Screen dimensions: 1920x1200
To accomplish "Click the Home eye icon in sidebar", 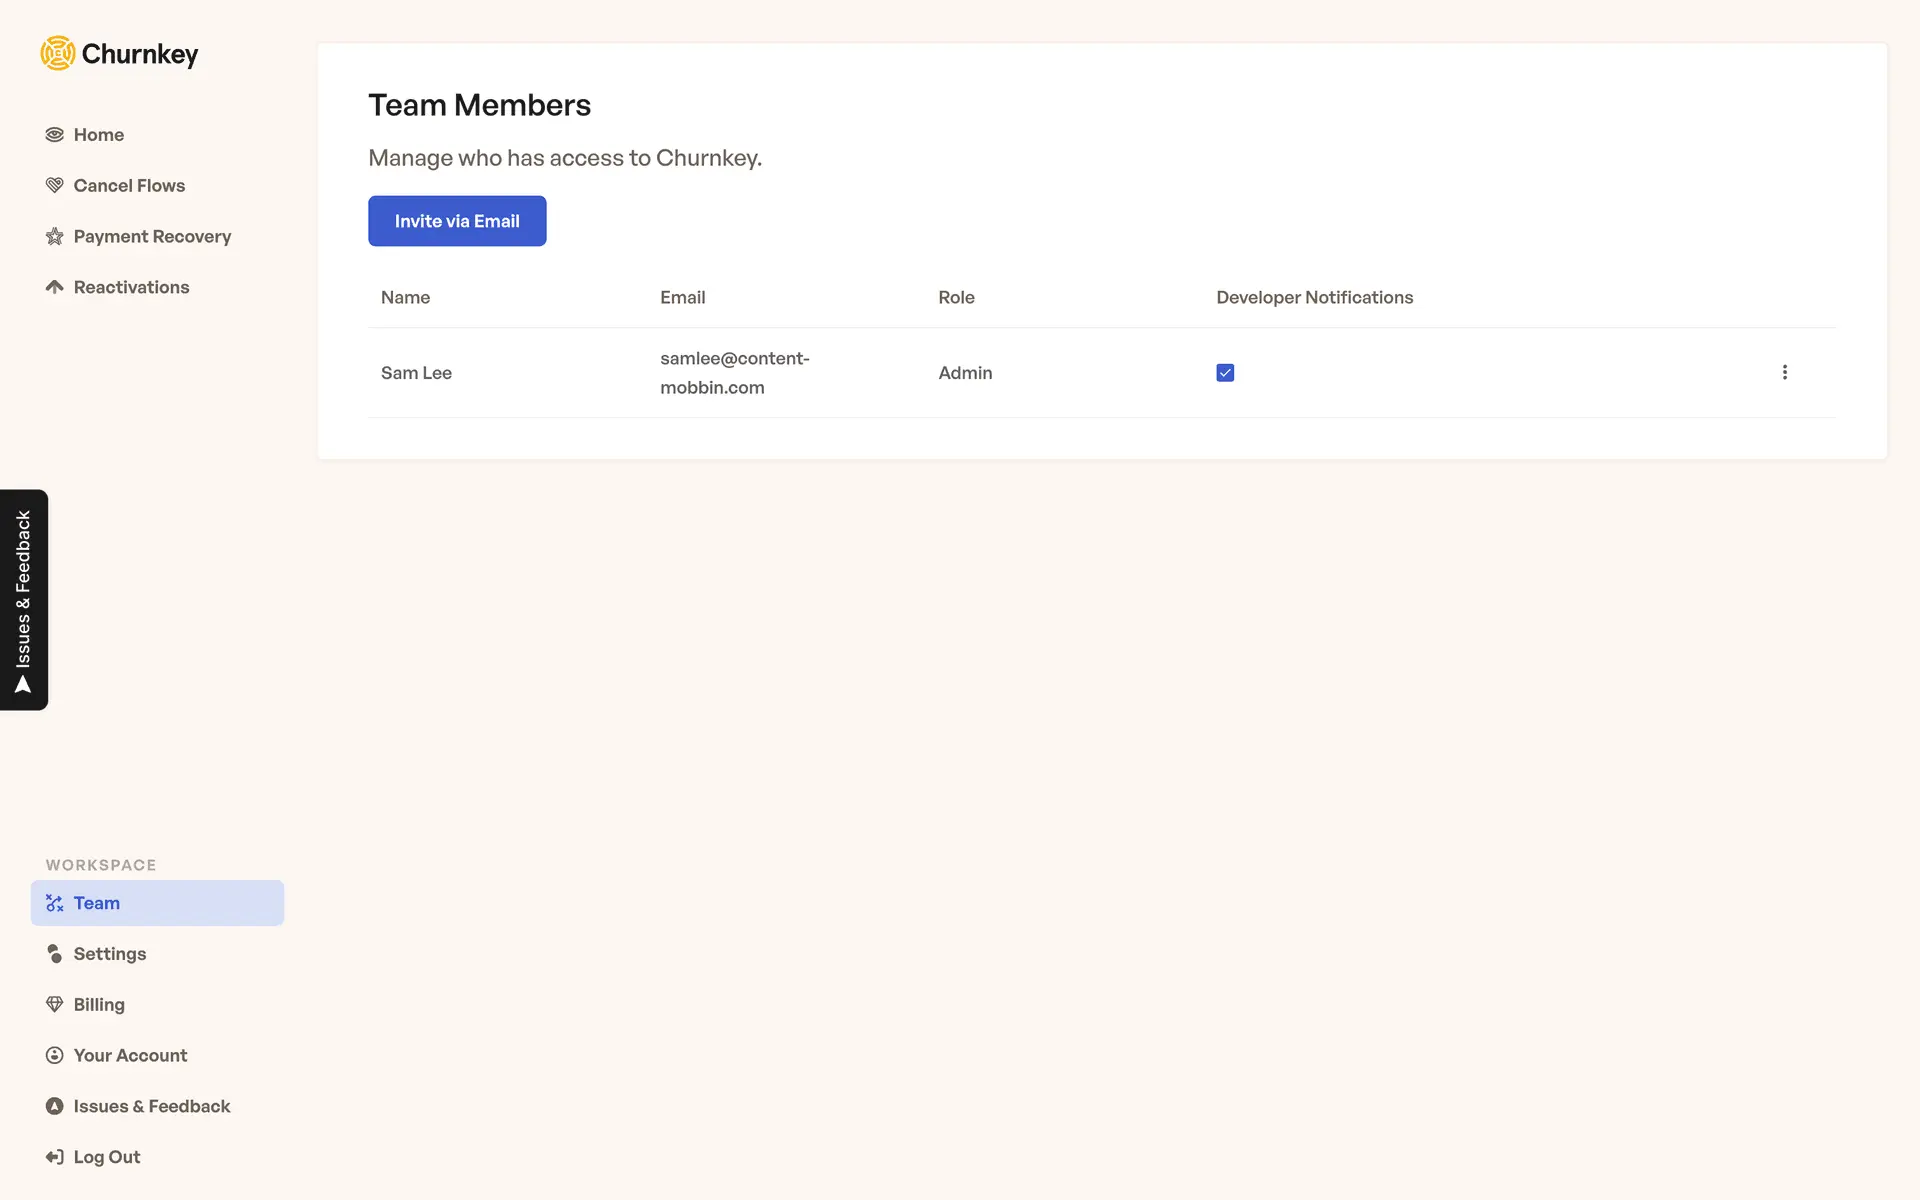I will 55,135.
